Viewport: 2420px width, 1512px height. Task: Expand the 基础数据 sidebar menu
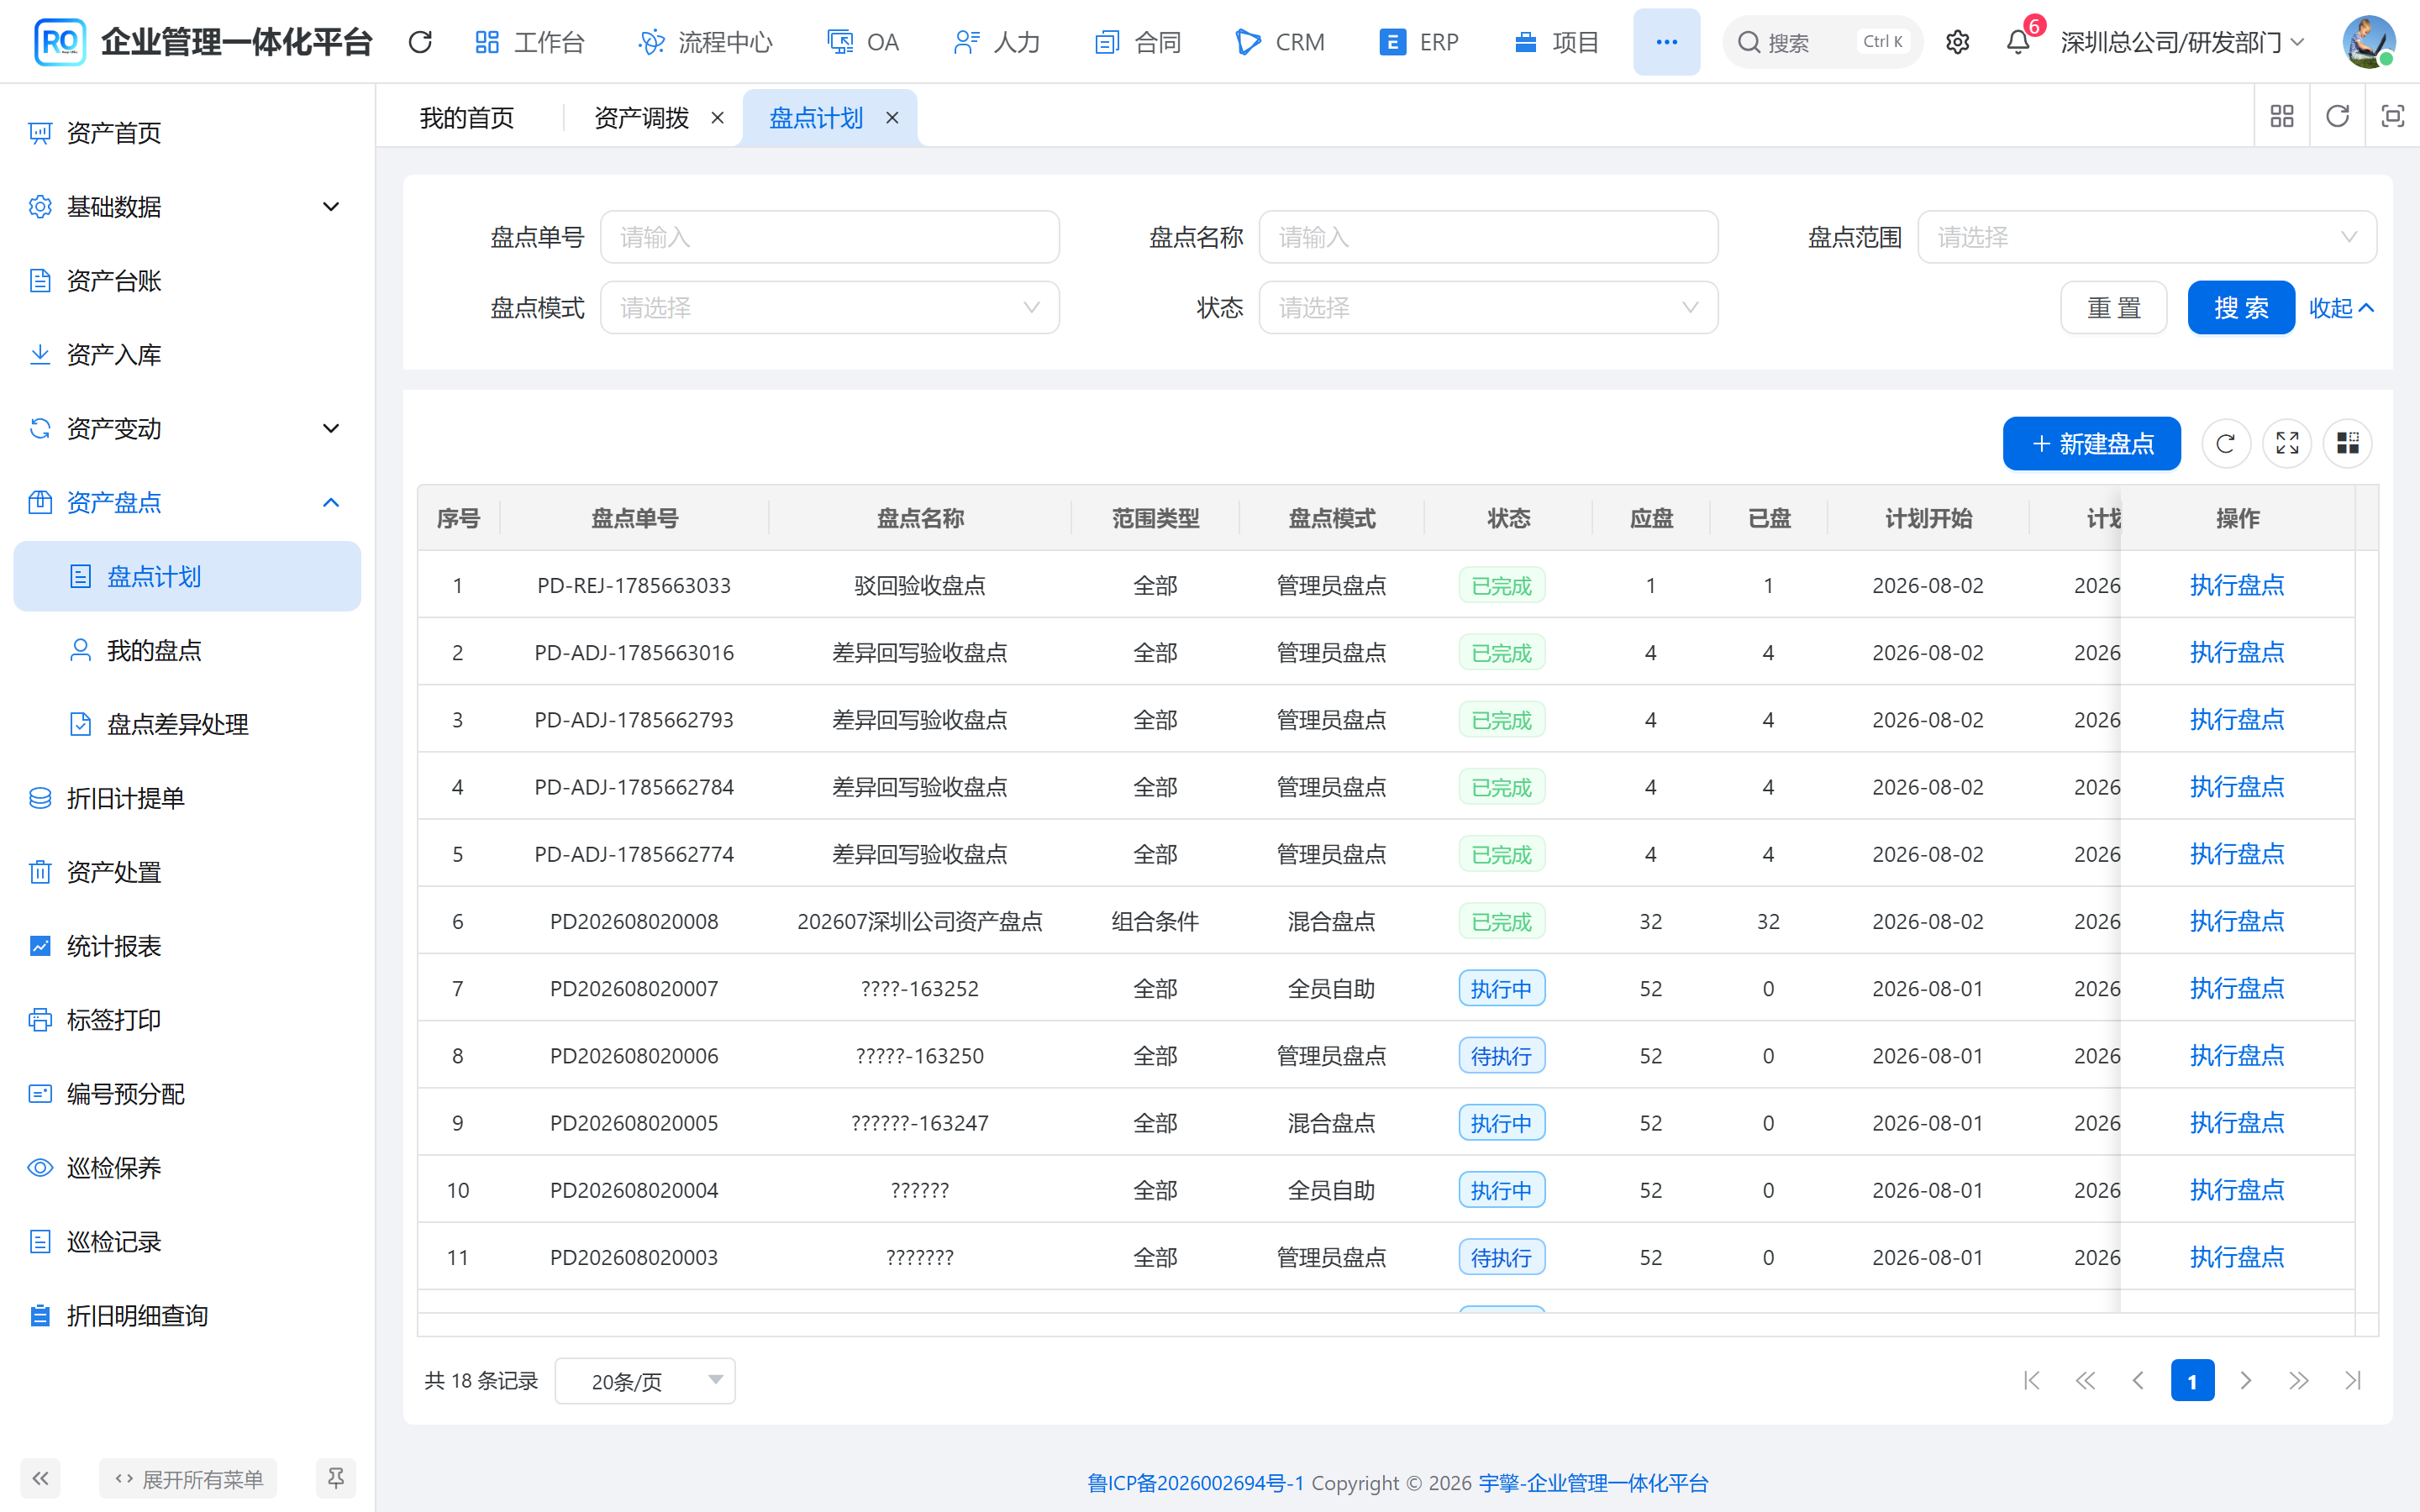[x=187, y=207]
